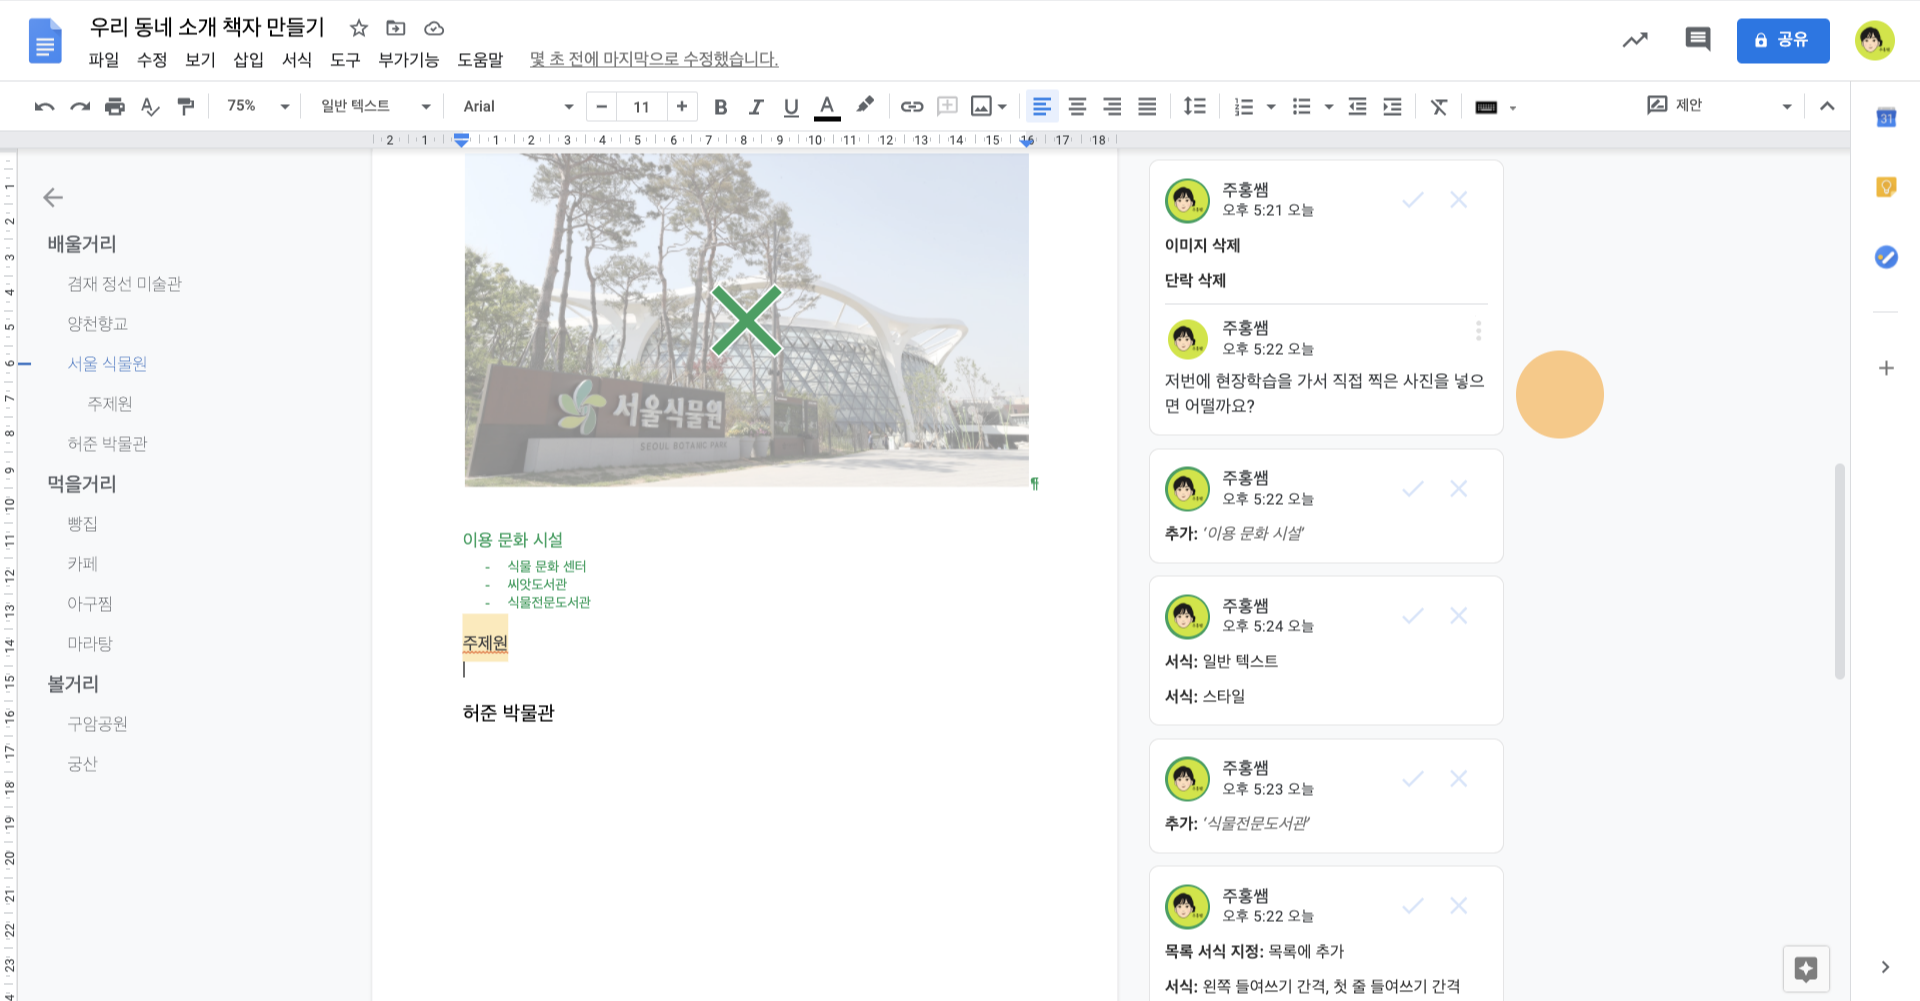Edit the font size field

[x=641, y=106]
